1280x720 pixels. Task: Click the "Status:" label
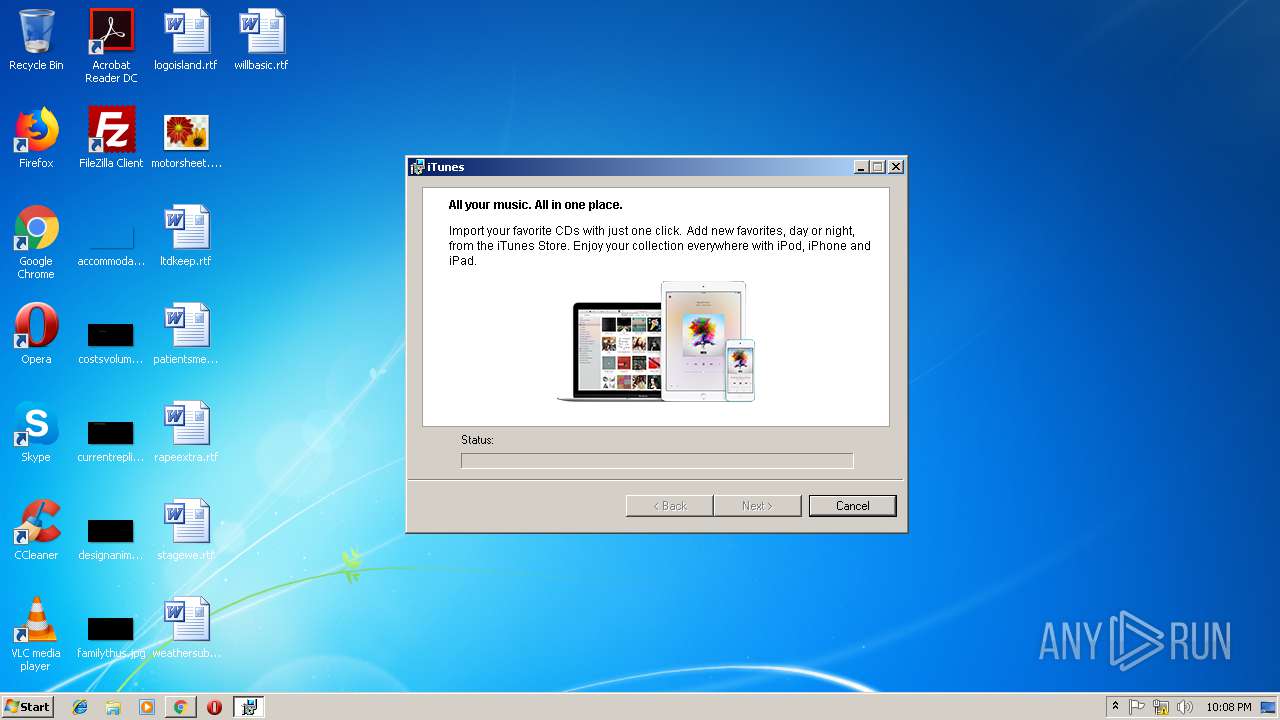point(477,440)
